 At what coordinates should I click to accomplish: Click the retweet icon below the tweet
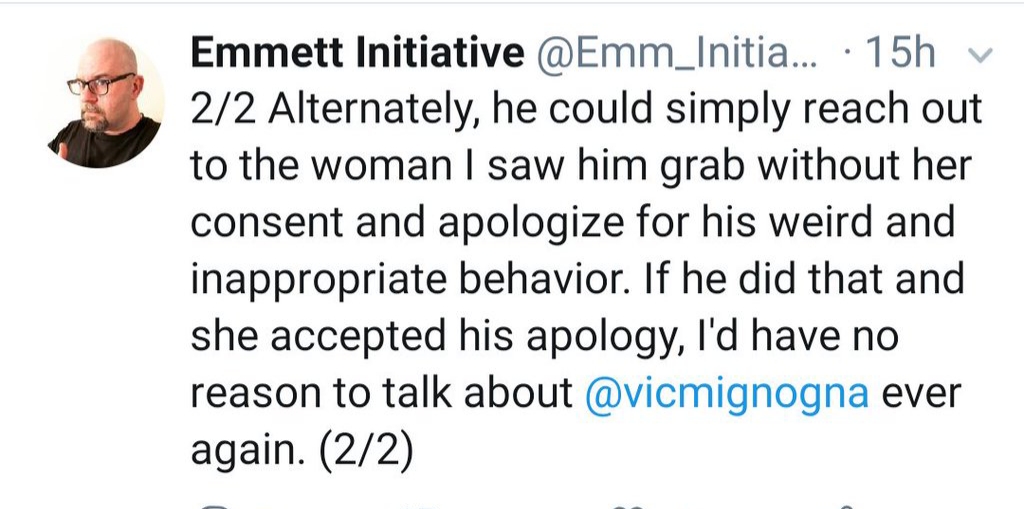418,506
